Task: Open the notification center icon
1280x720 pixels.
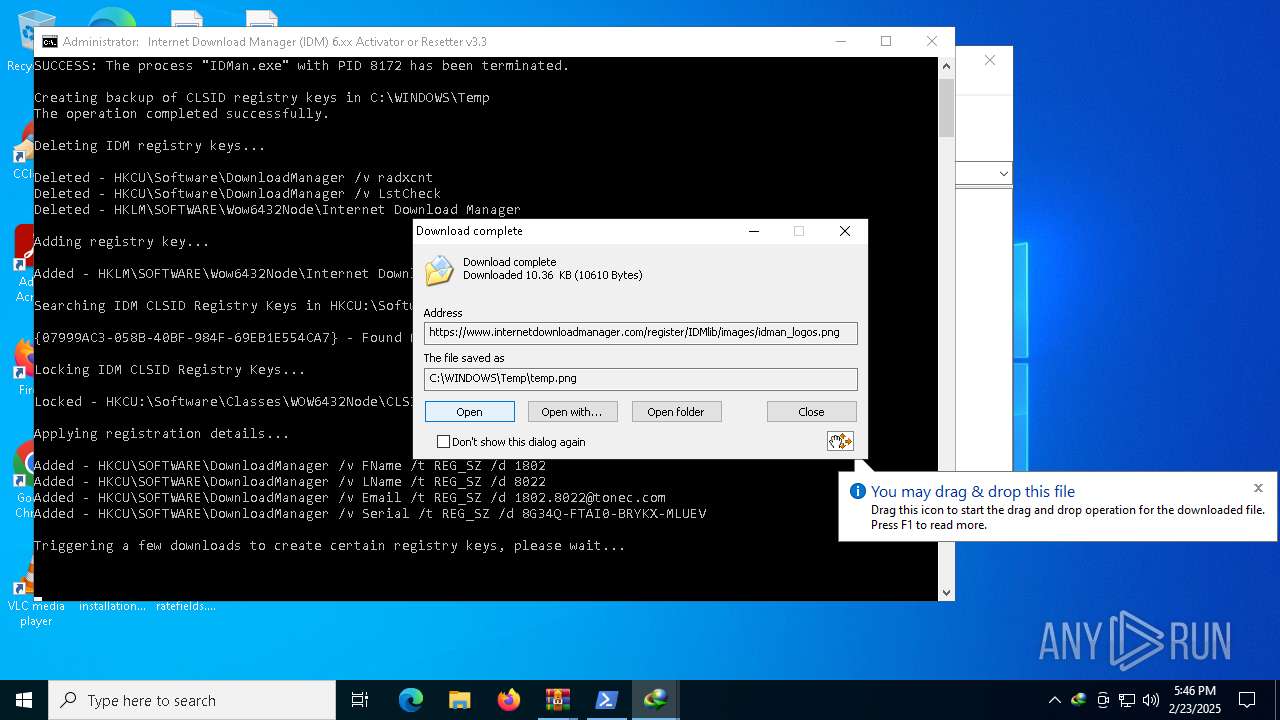Action: click(x=1247, y=700)
